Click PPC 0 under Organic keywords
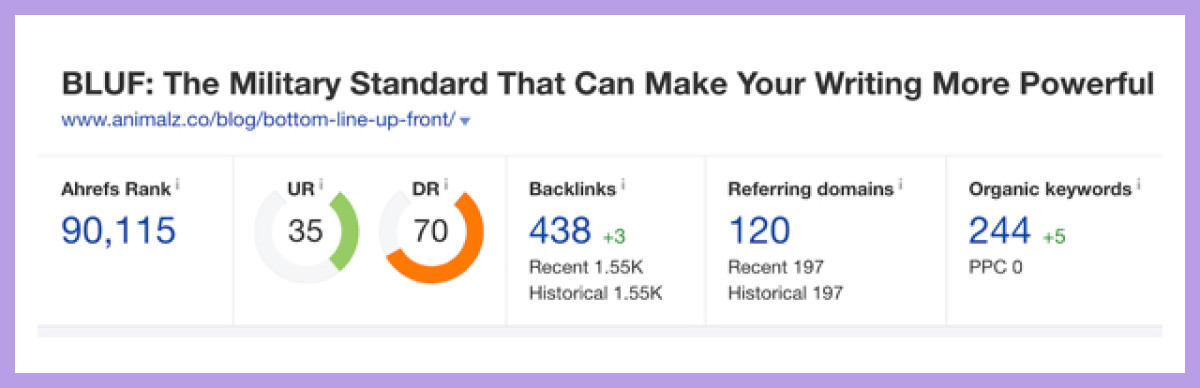1200x388 pixels. pos(996,268)
